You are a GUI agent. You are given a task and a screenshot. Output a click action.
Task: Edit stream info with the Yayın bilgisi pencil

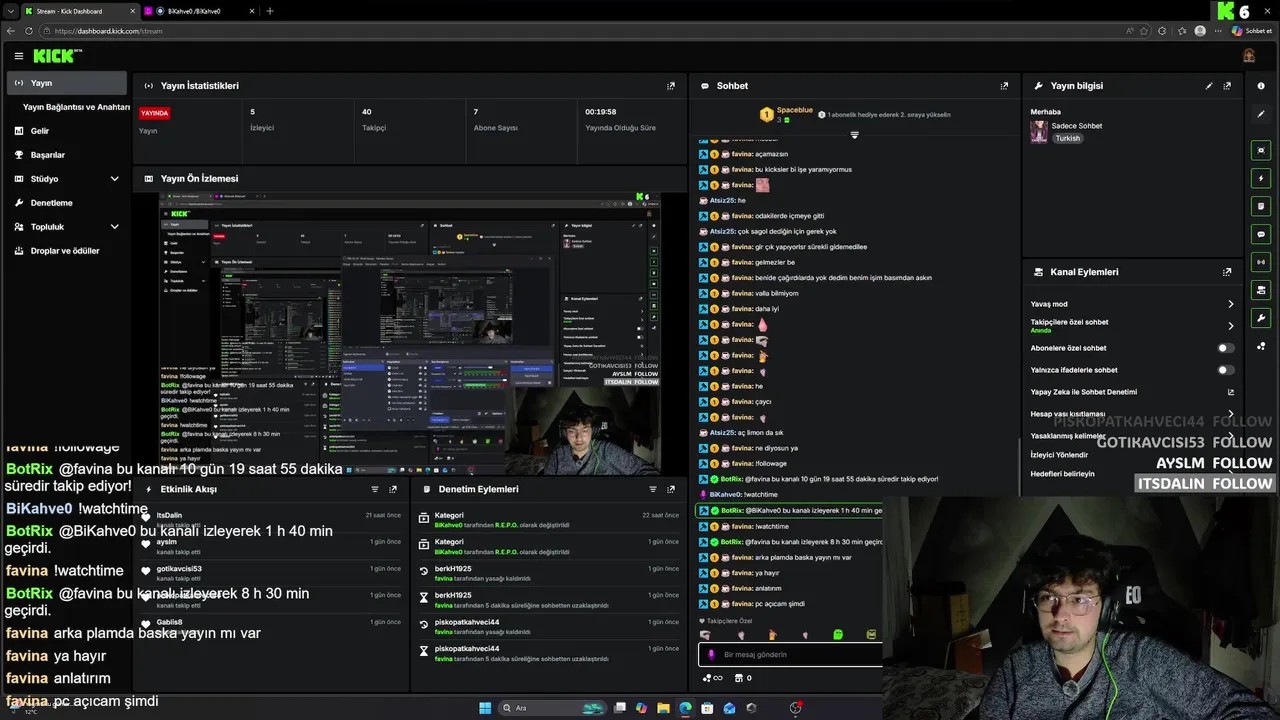tap(1209, 86)
